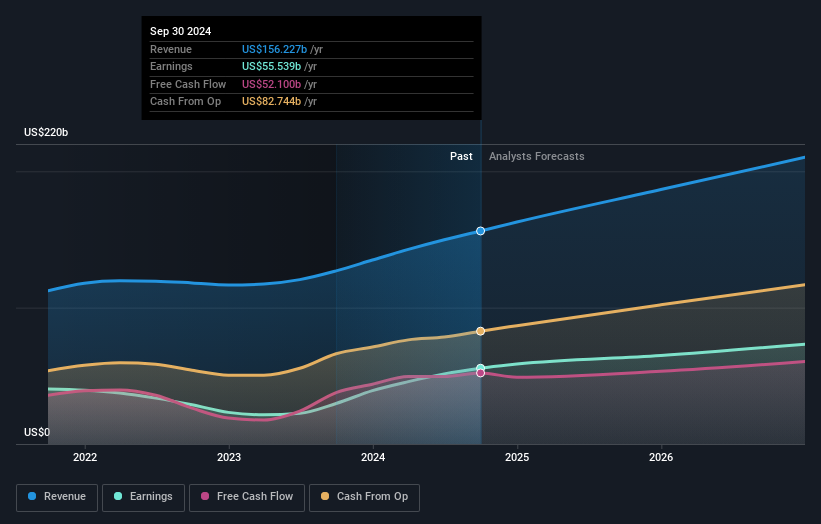The width and height of the screenshot is (821, 524).
Task: Toggle the Cash From Op legend button
Action: (364, 497)
